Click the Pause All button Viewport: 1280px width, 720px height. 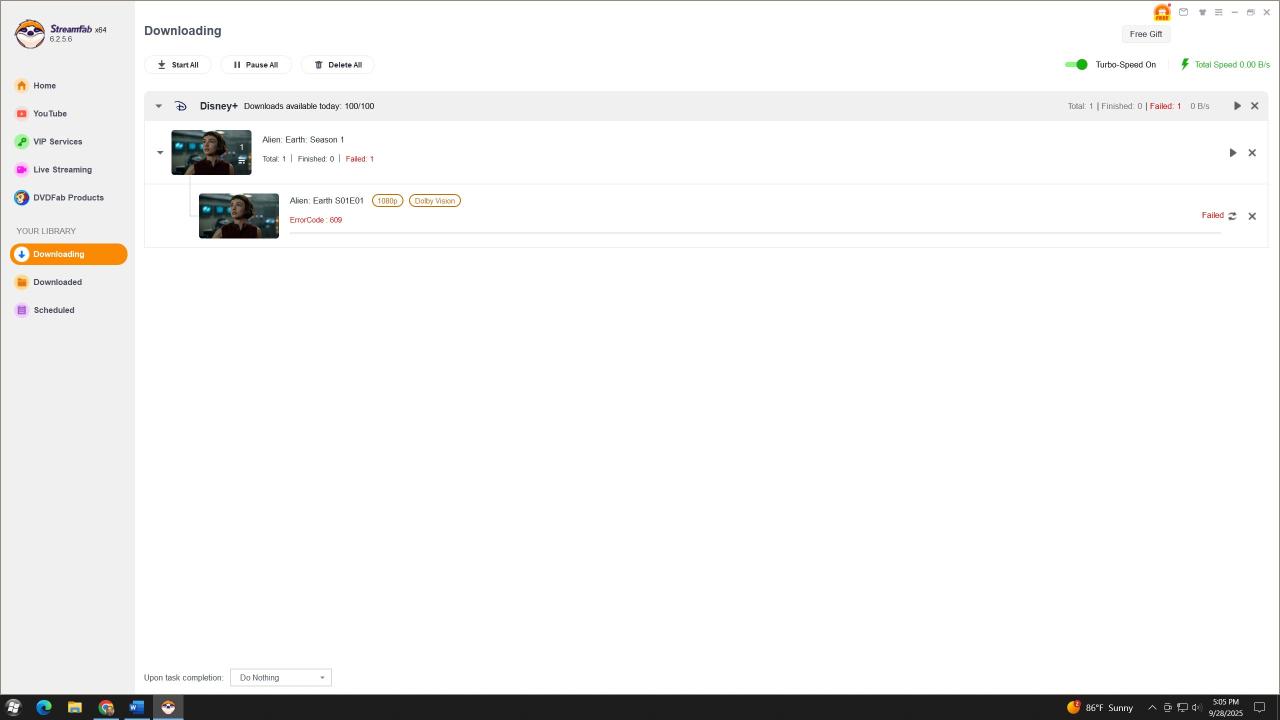pyautogui.click(x=256, y=65)
